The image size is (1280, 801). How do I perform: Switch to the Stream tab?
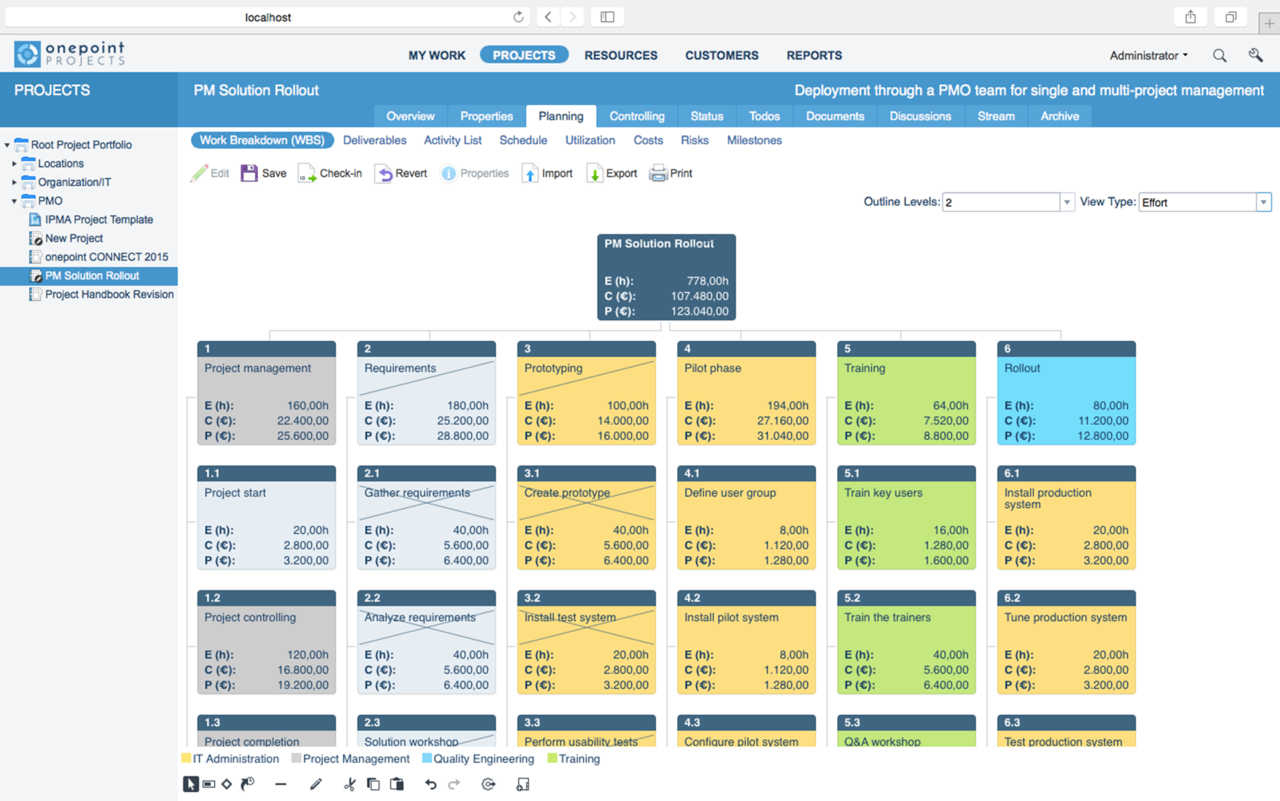[996, 116]
